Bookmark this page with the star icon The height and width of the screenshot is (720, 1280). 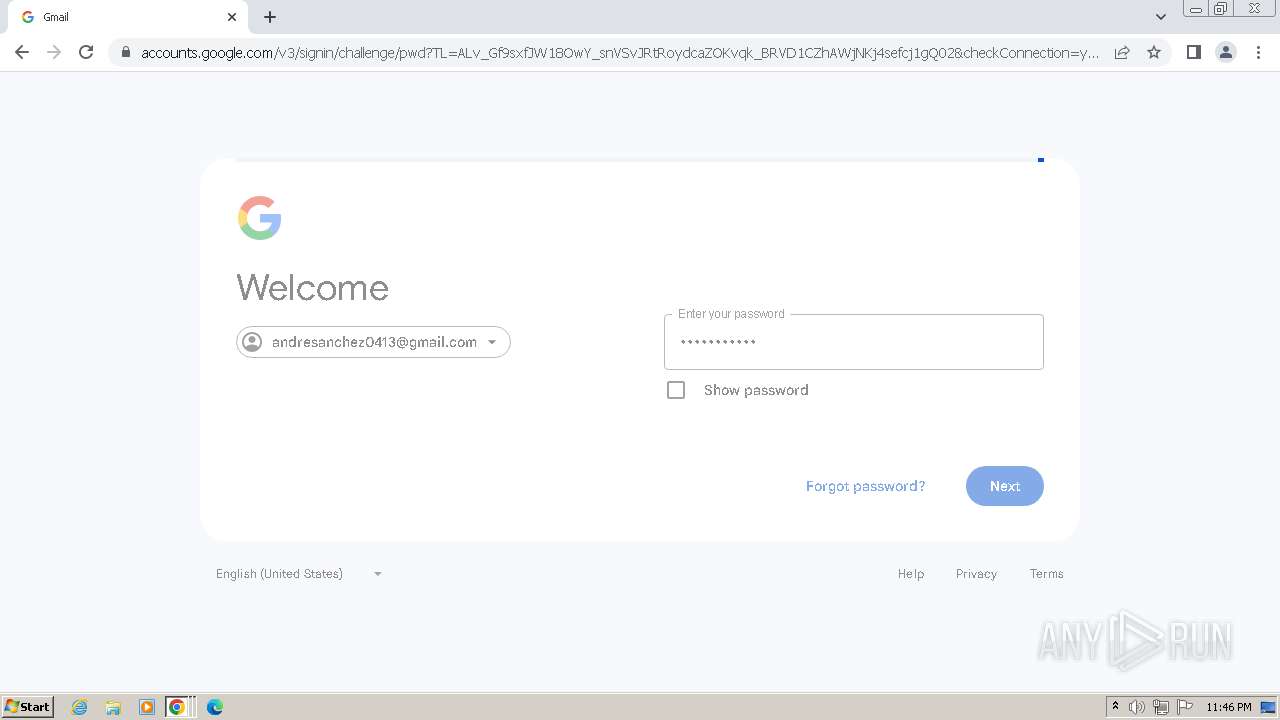pyautogui.click(x=1154, y=52)
